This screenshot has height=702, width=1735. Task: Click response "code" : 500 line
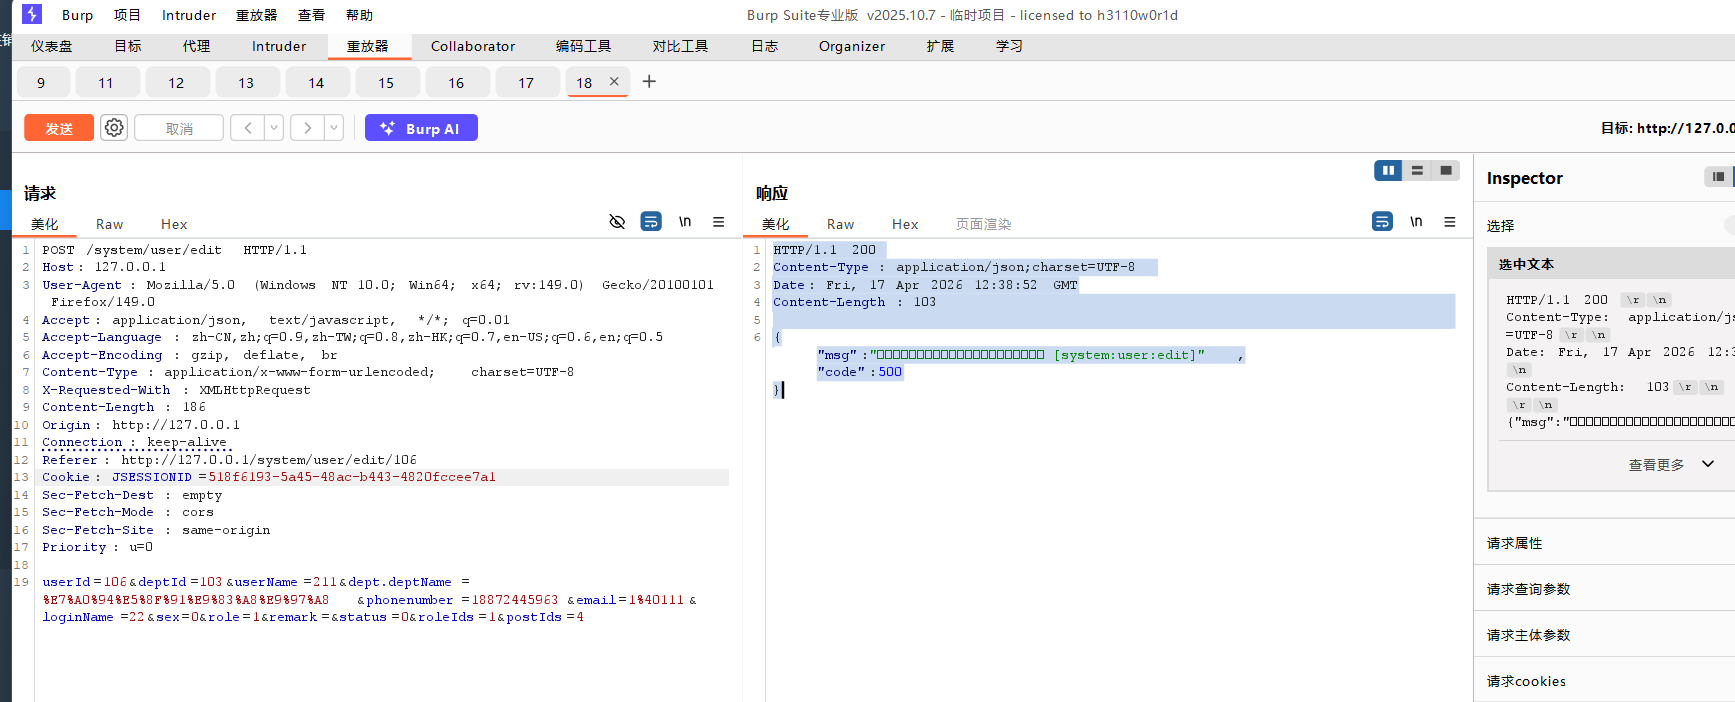(860, 372)
